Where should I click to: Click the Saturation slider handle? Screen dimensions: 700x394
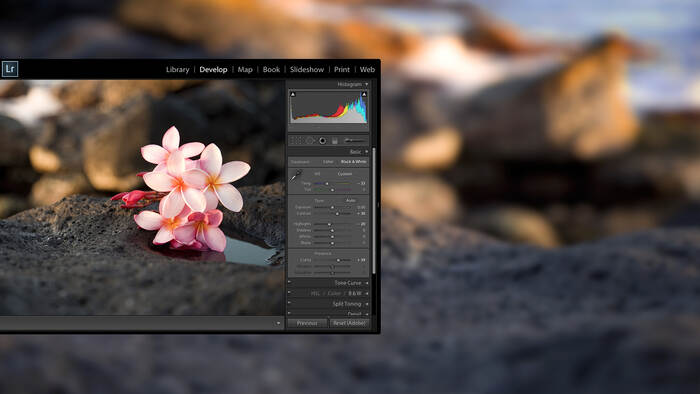coord(332,273)
